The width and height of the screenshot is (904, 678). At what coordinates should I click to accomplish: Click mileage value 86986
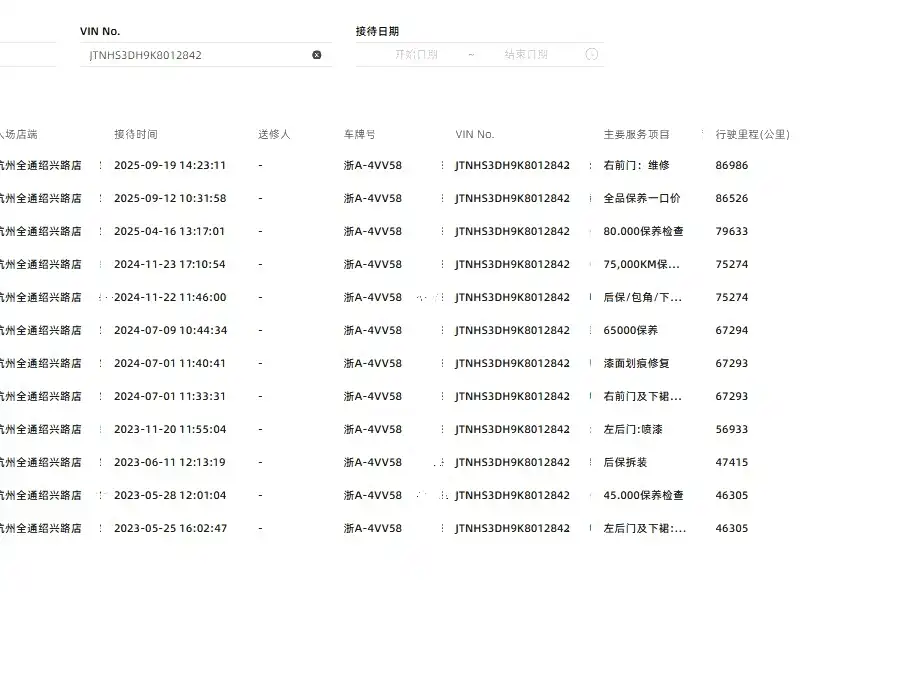[x=732, y=165]
